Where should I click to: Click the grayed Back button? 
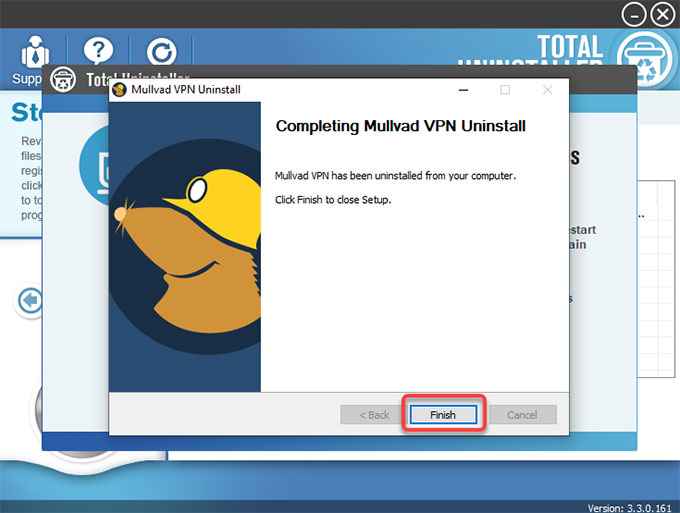point(374,415)
